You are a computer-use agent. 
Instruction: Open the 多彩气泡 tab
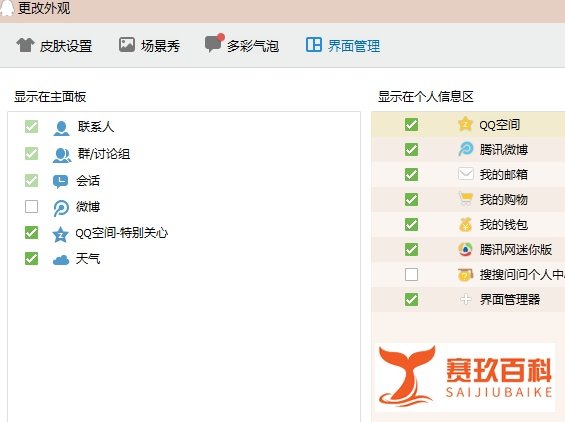click(x=242, y=45)
